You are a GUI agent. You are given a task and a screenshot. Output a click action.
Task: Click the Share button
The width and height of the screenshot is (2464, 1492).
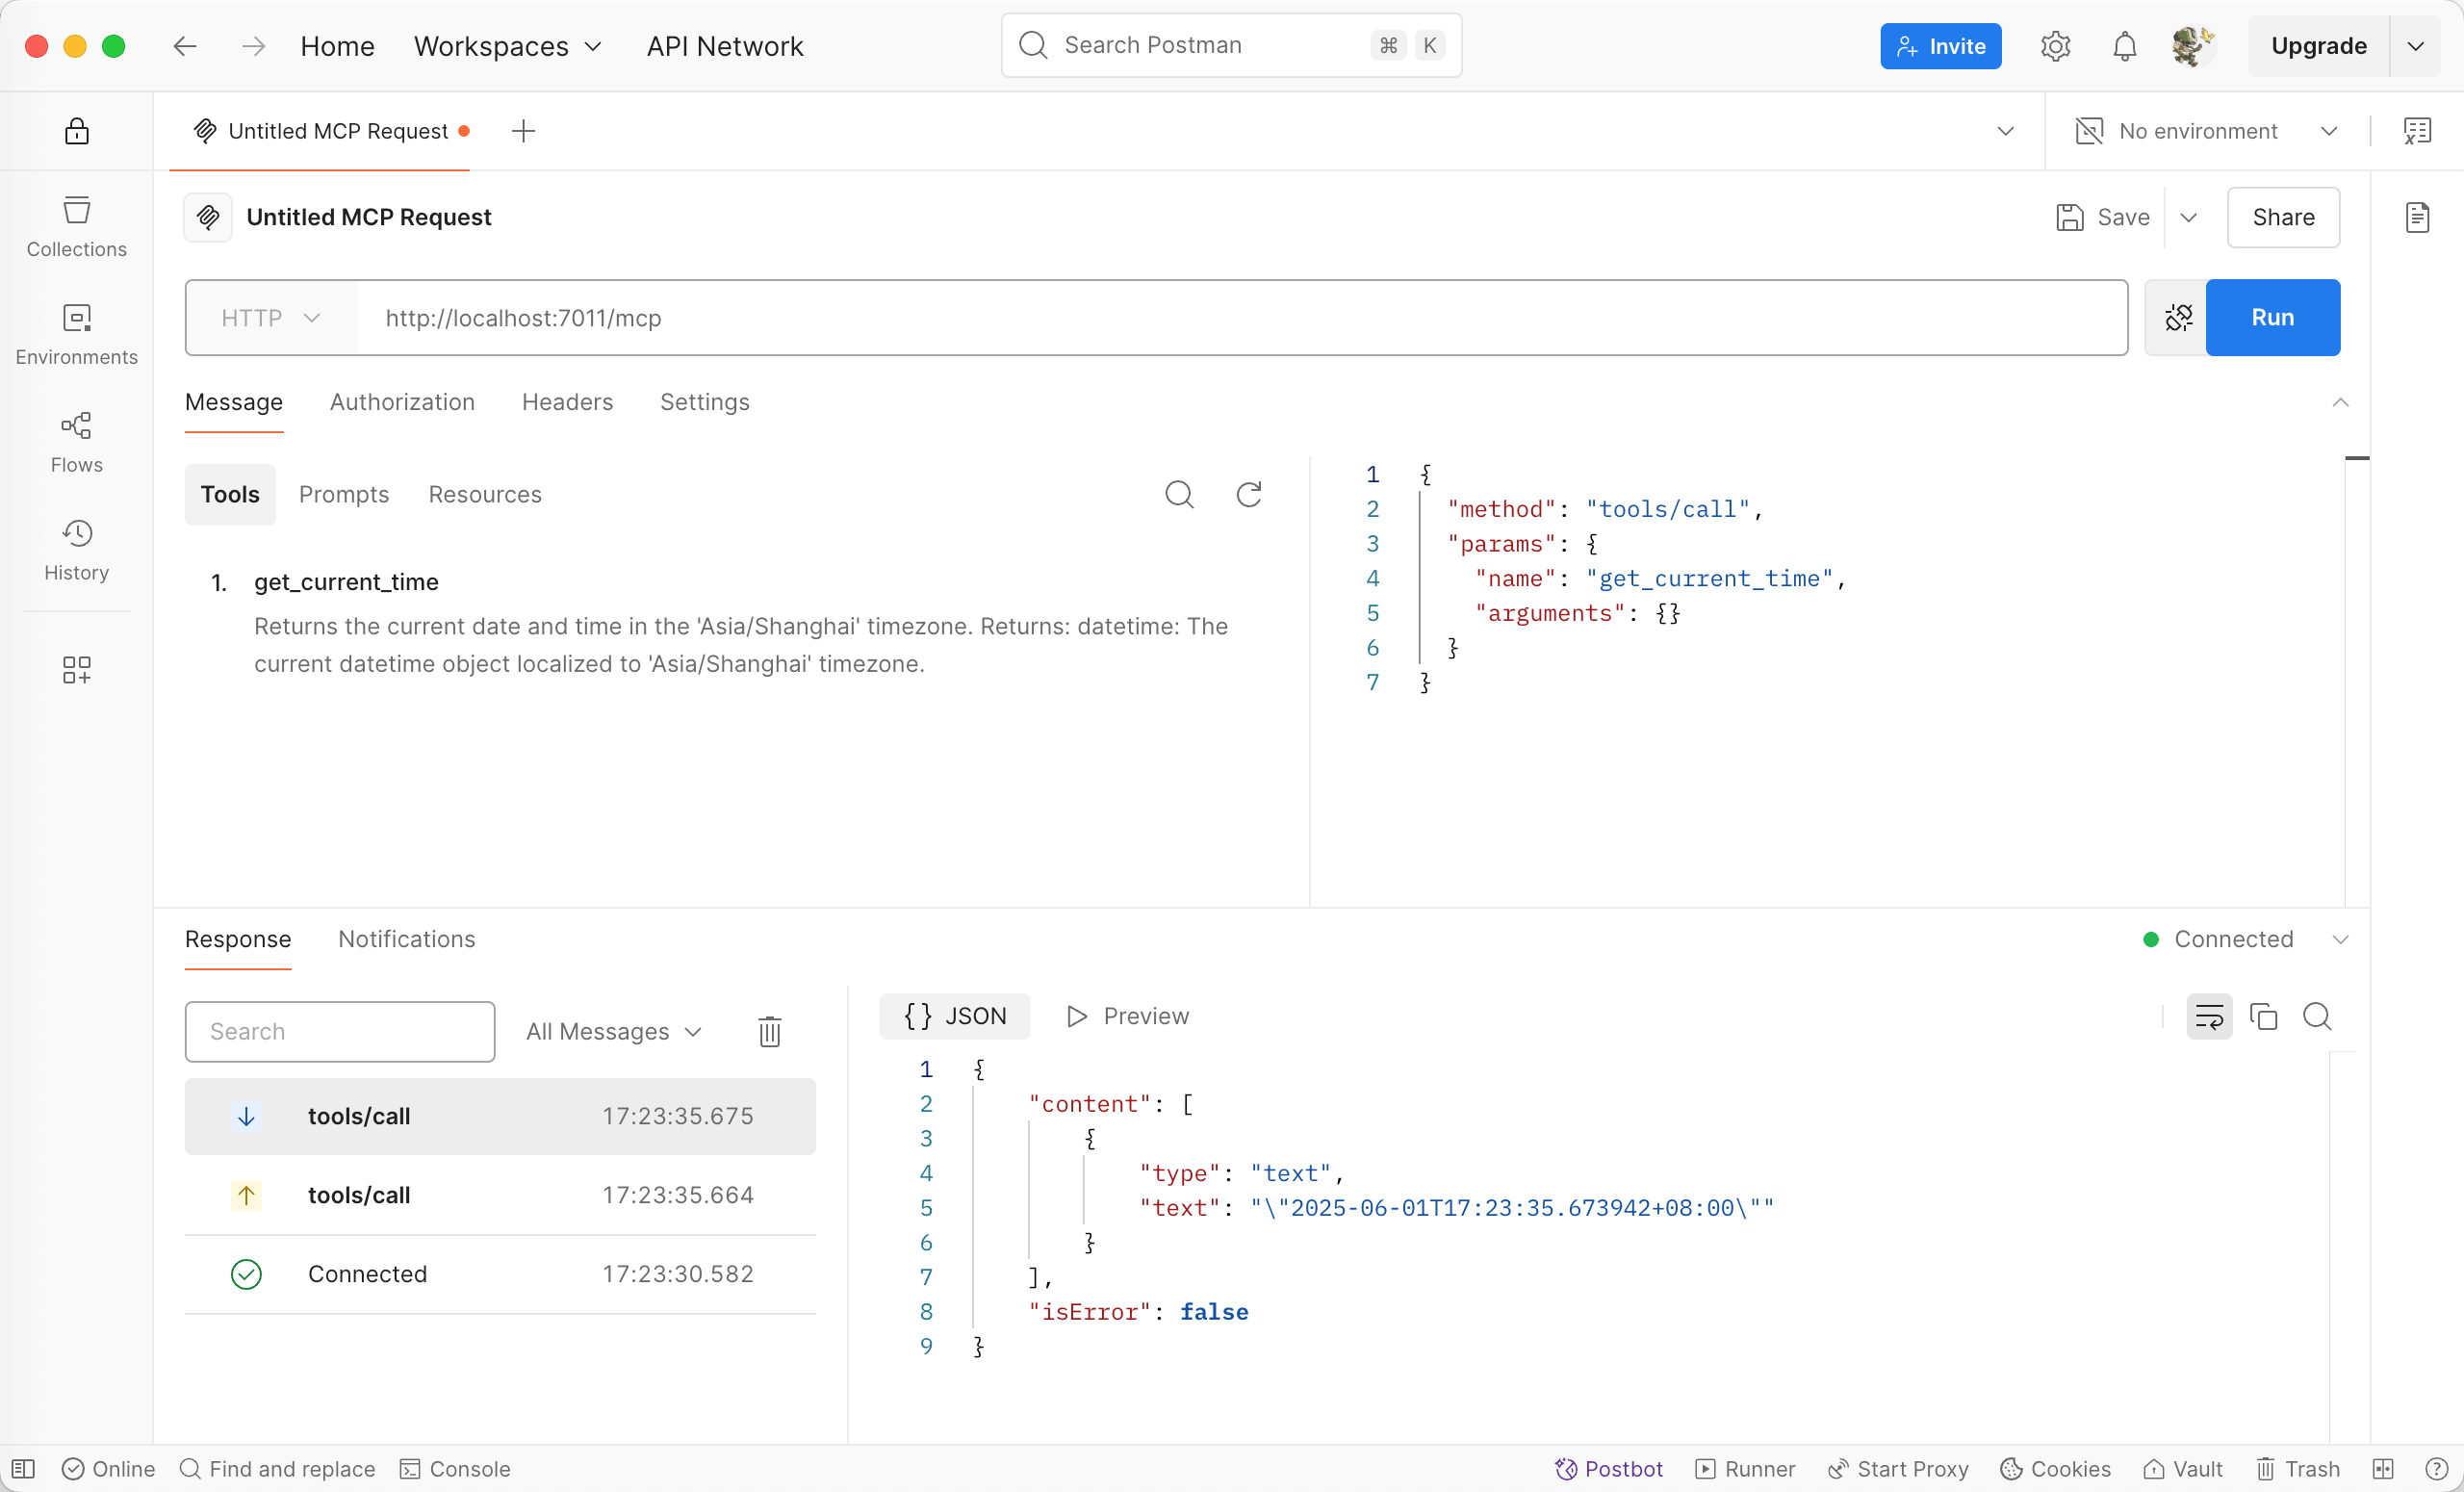click(x=2283, y=217)
